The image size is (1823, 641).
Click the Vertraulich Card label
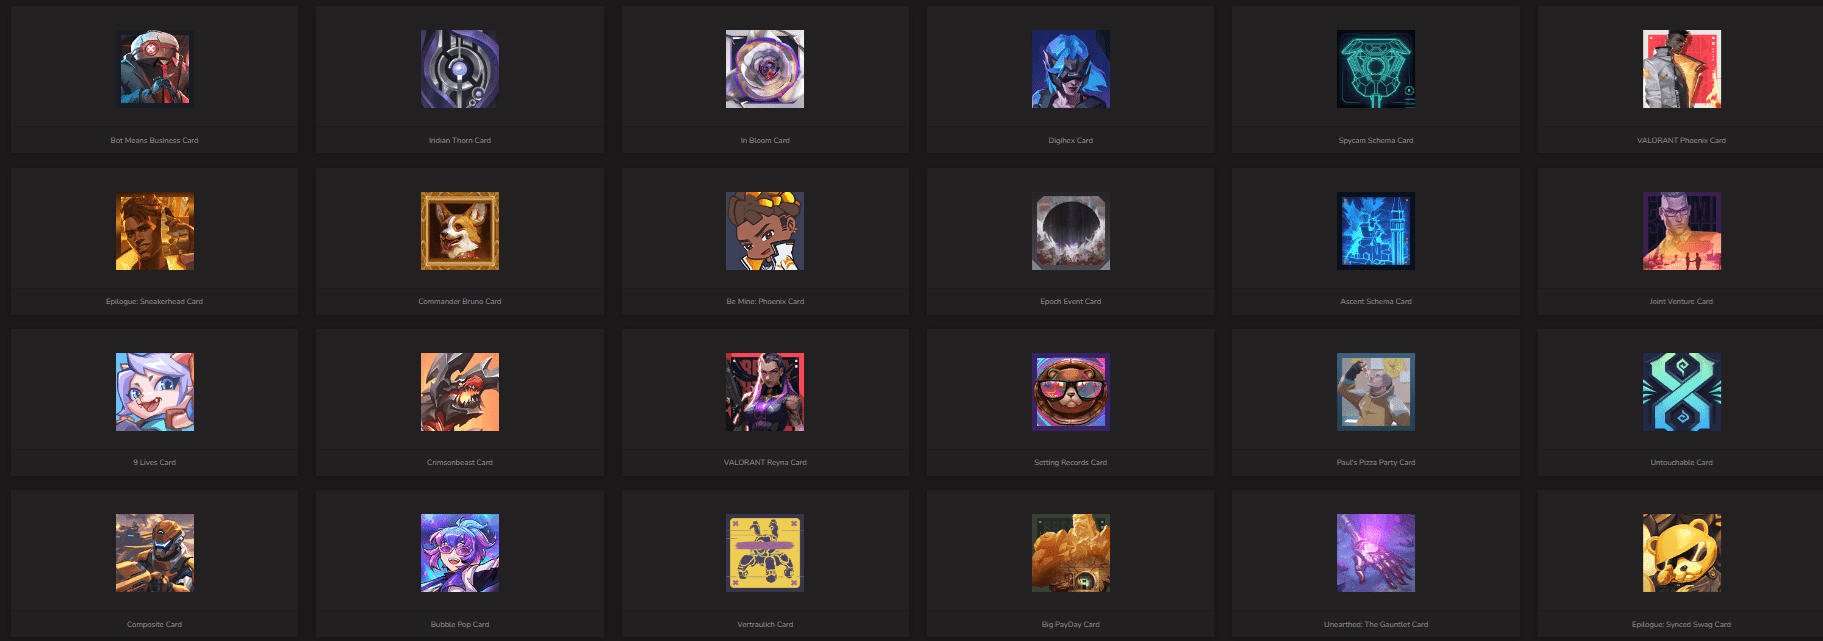click(765, 624)
